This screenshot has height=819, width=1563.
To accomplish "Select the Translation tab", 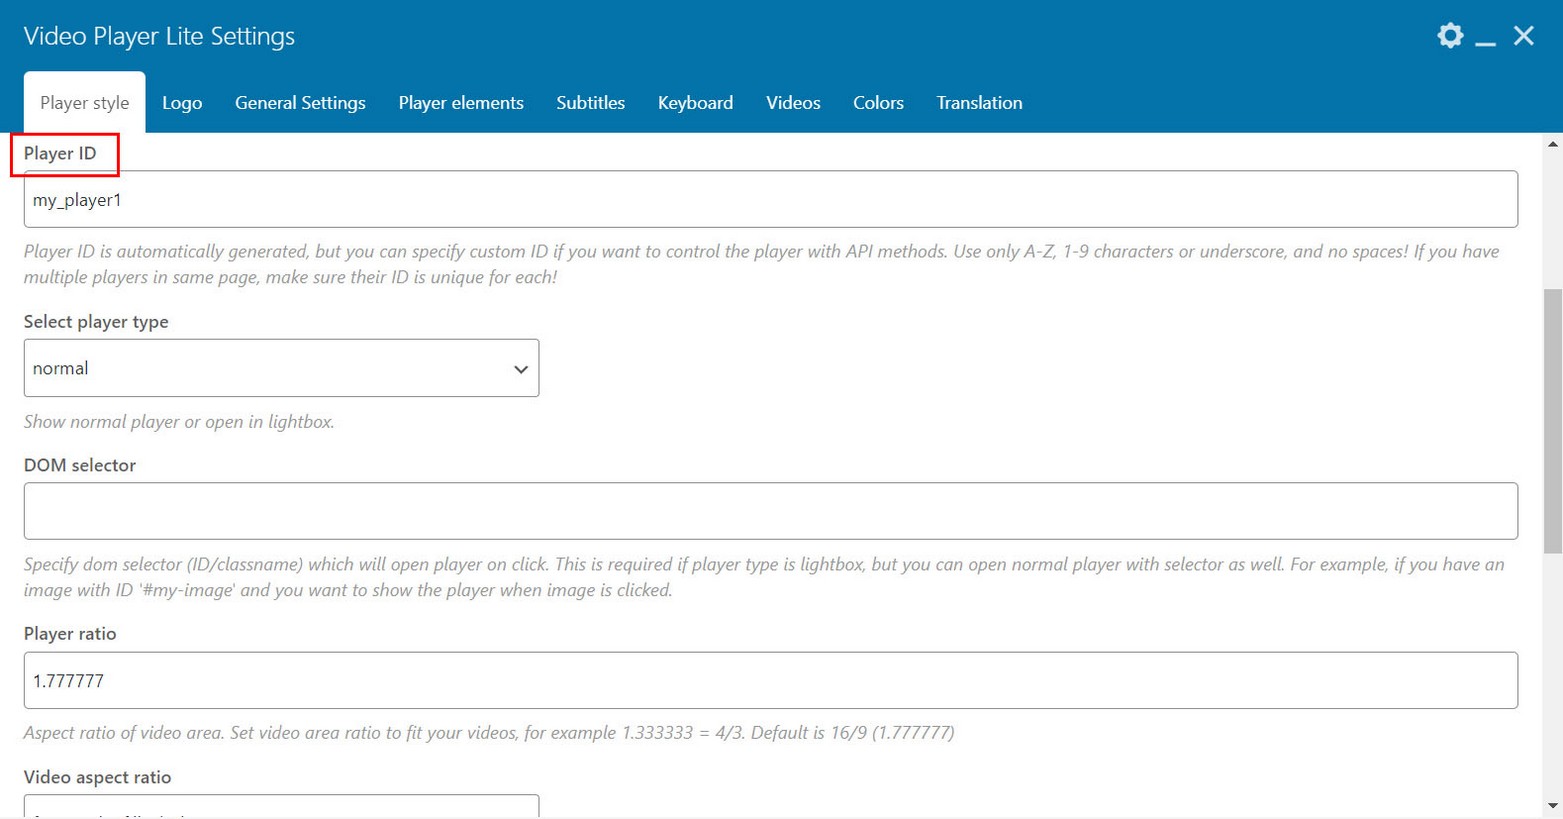I will click(979, 103).
